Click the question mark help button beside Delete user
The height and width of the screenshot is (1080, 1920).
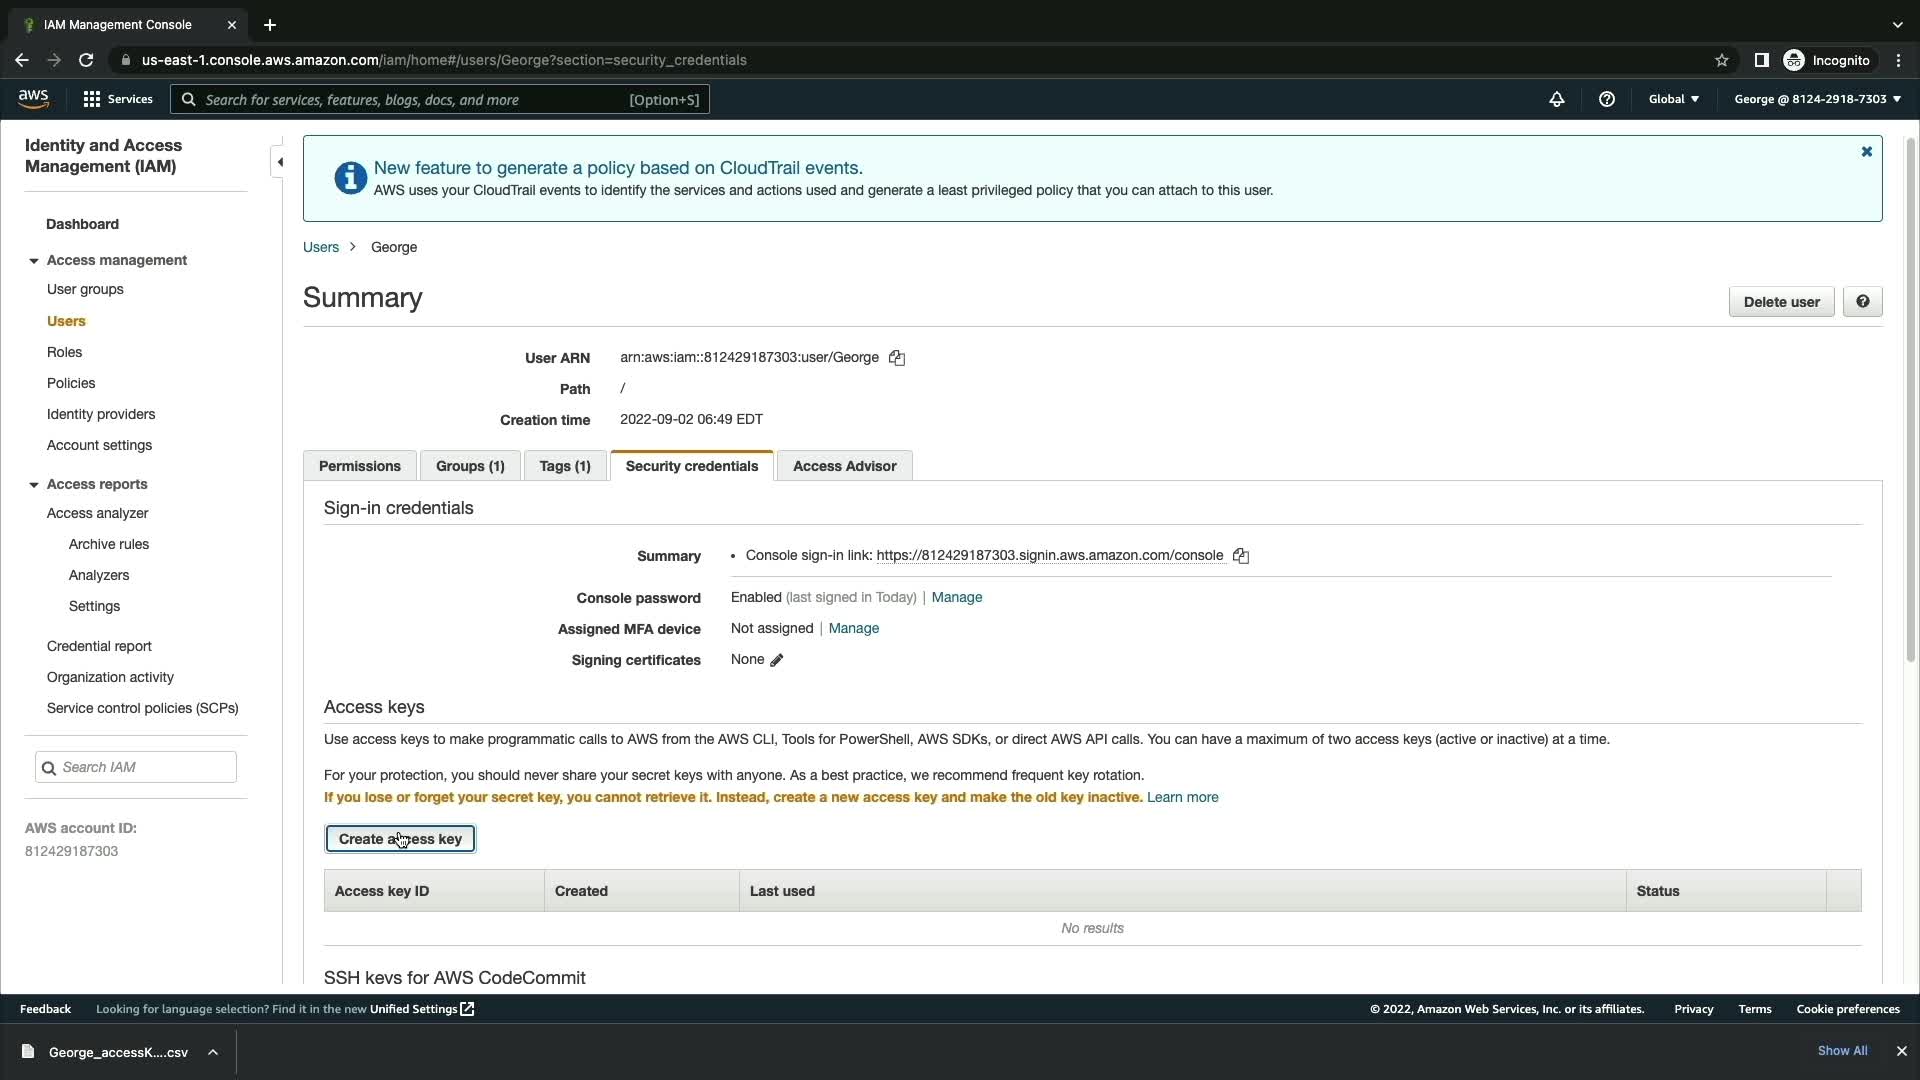1862,302
